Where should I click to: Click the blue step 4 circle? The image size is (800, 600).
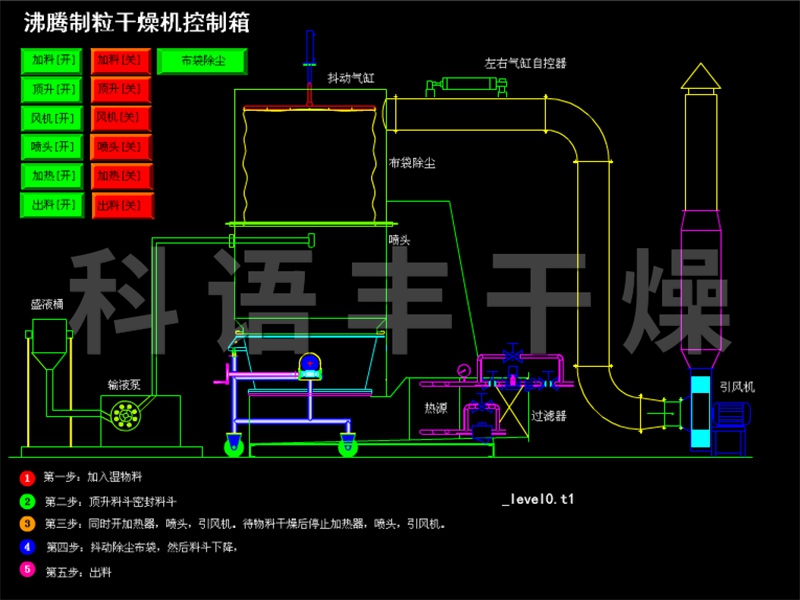click(x=27, y=547)
